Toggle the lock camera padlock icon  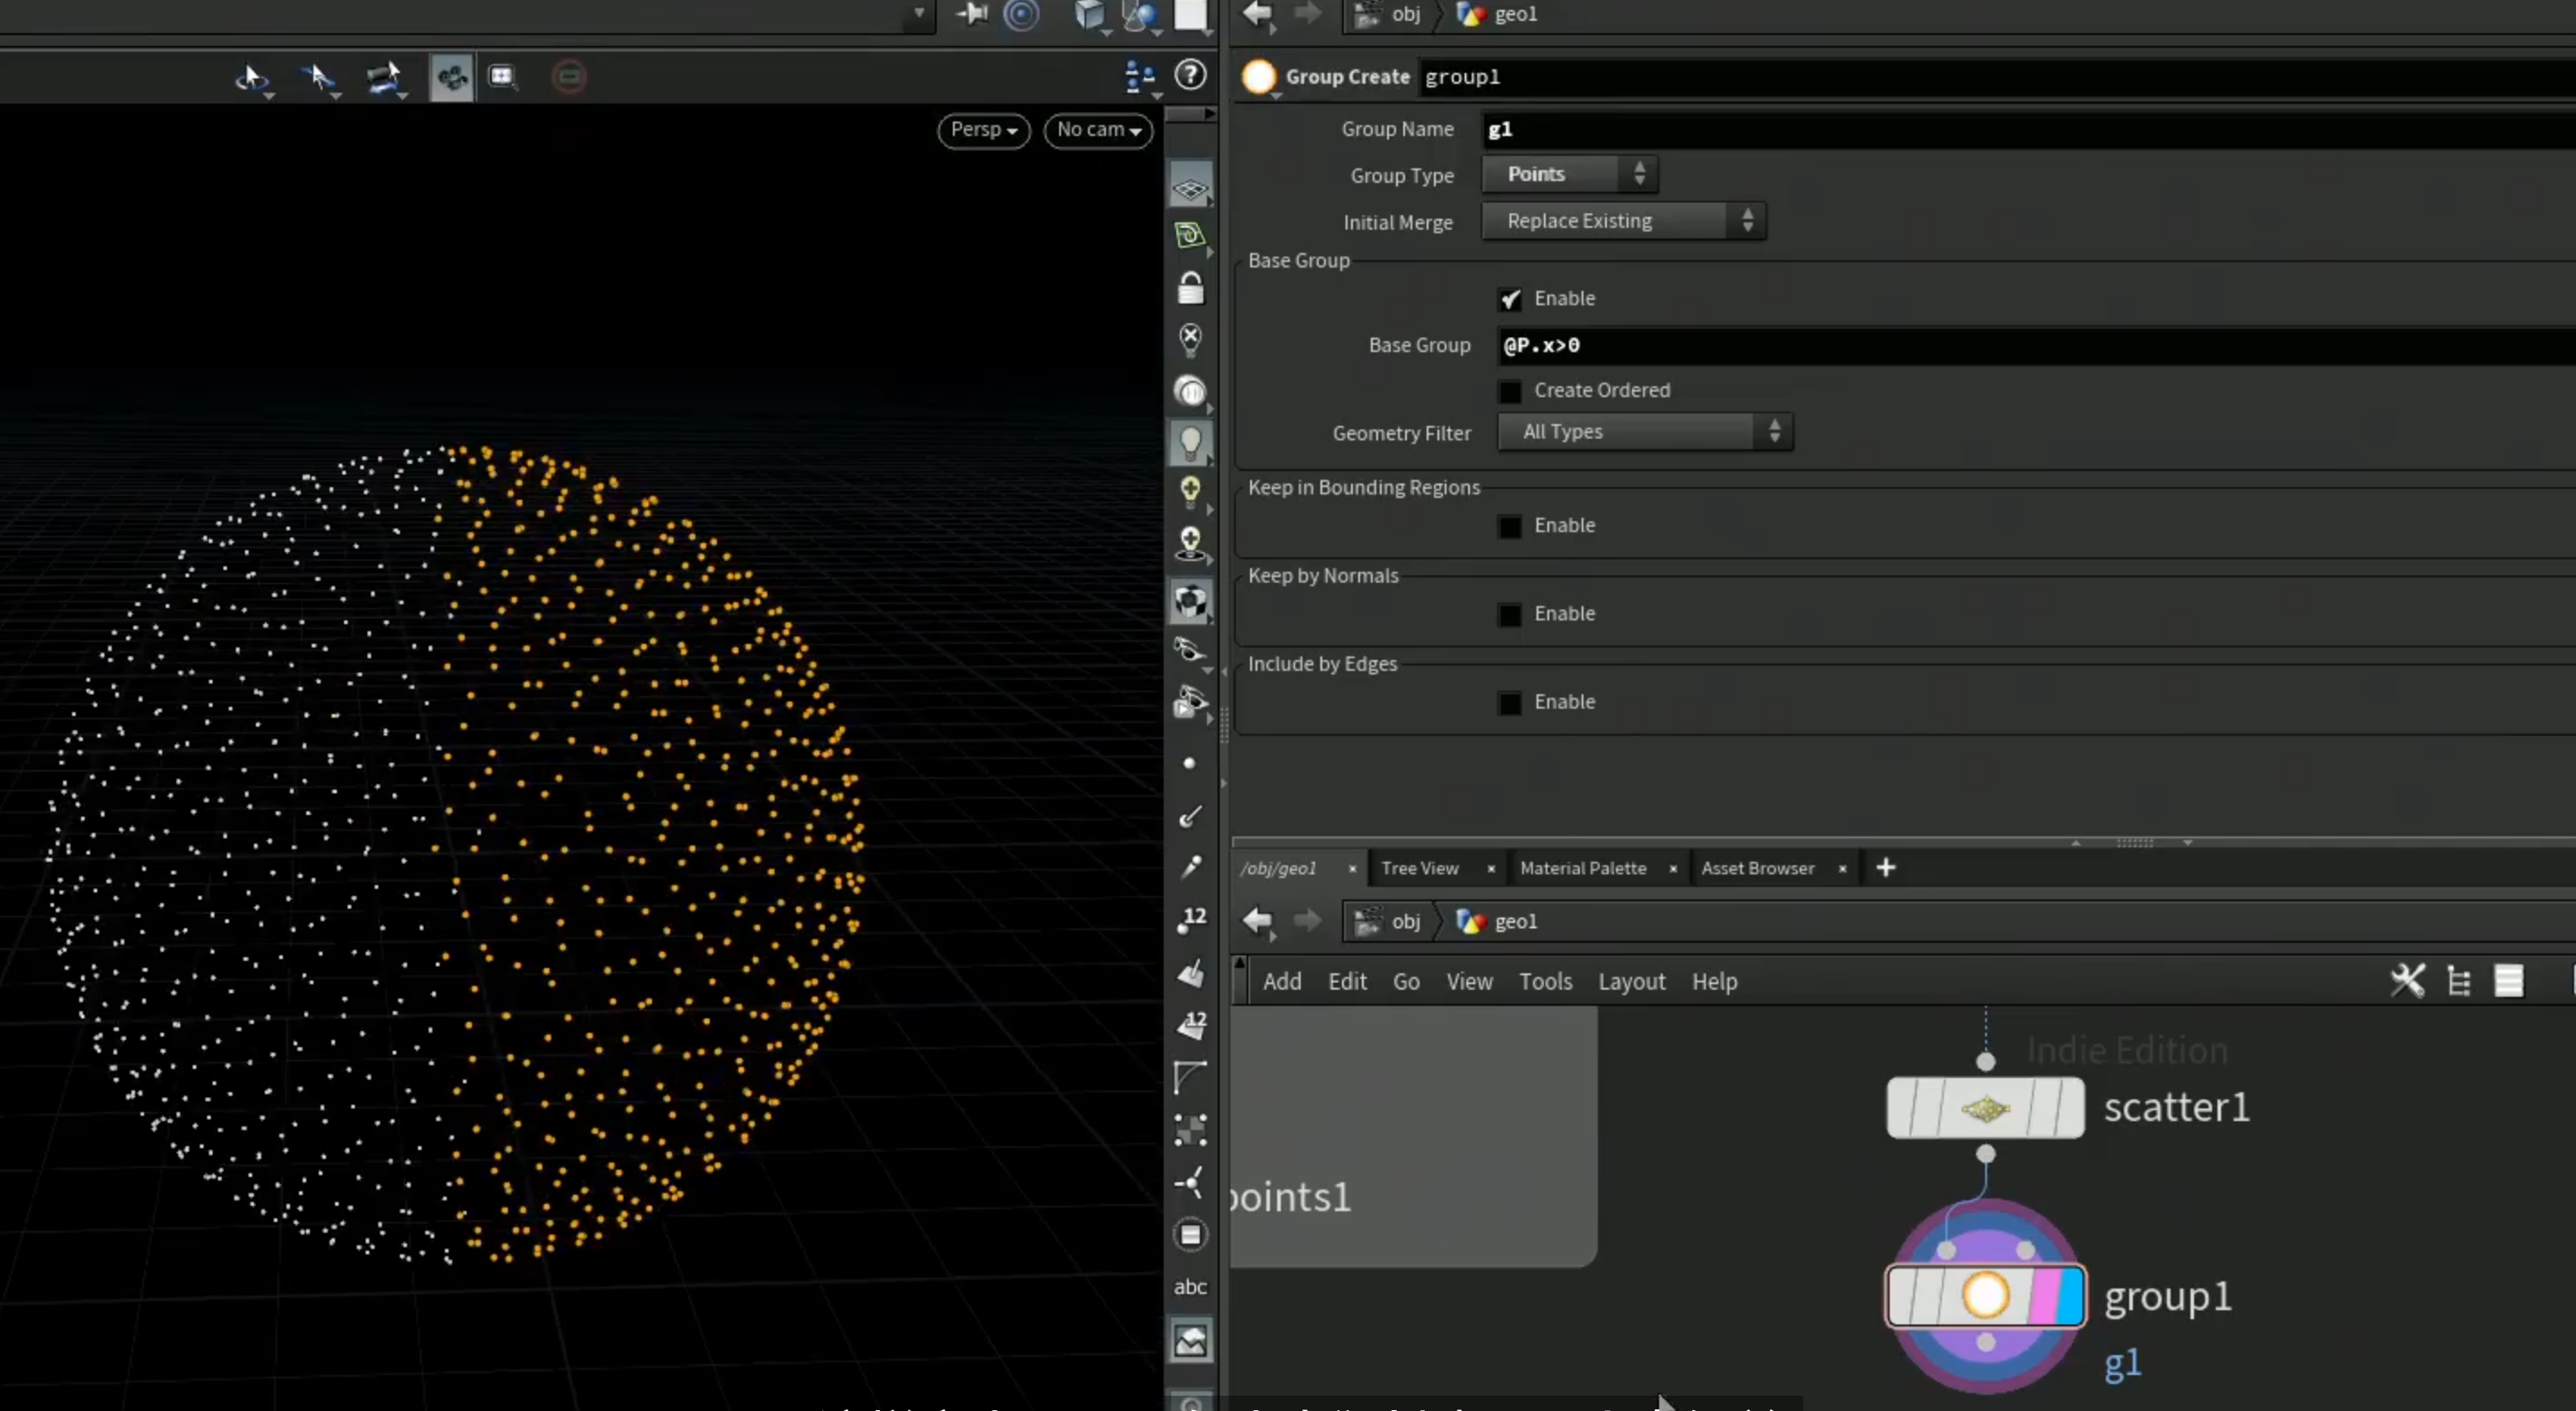(x=1190, y=288)
